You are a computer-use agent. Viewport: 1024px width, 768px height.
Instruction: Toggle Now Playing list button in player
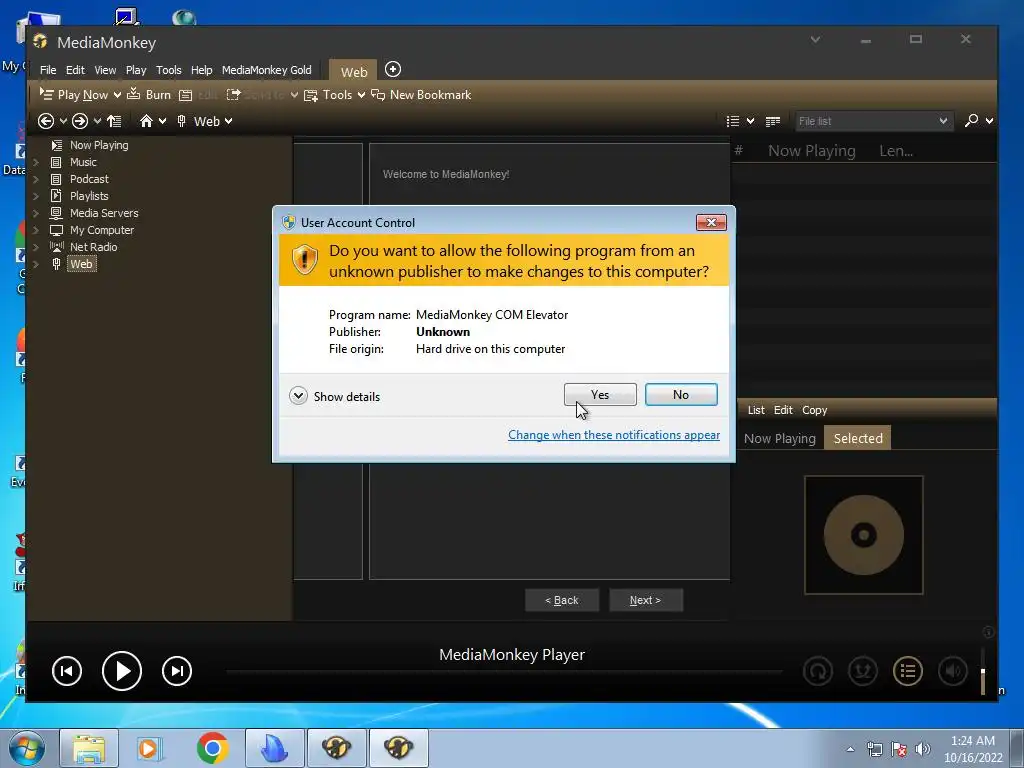908,671
